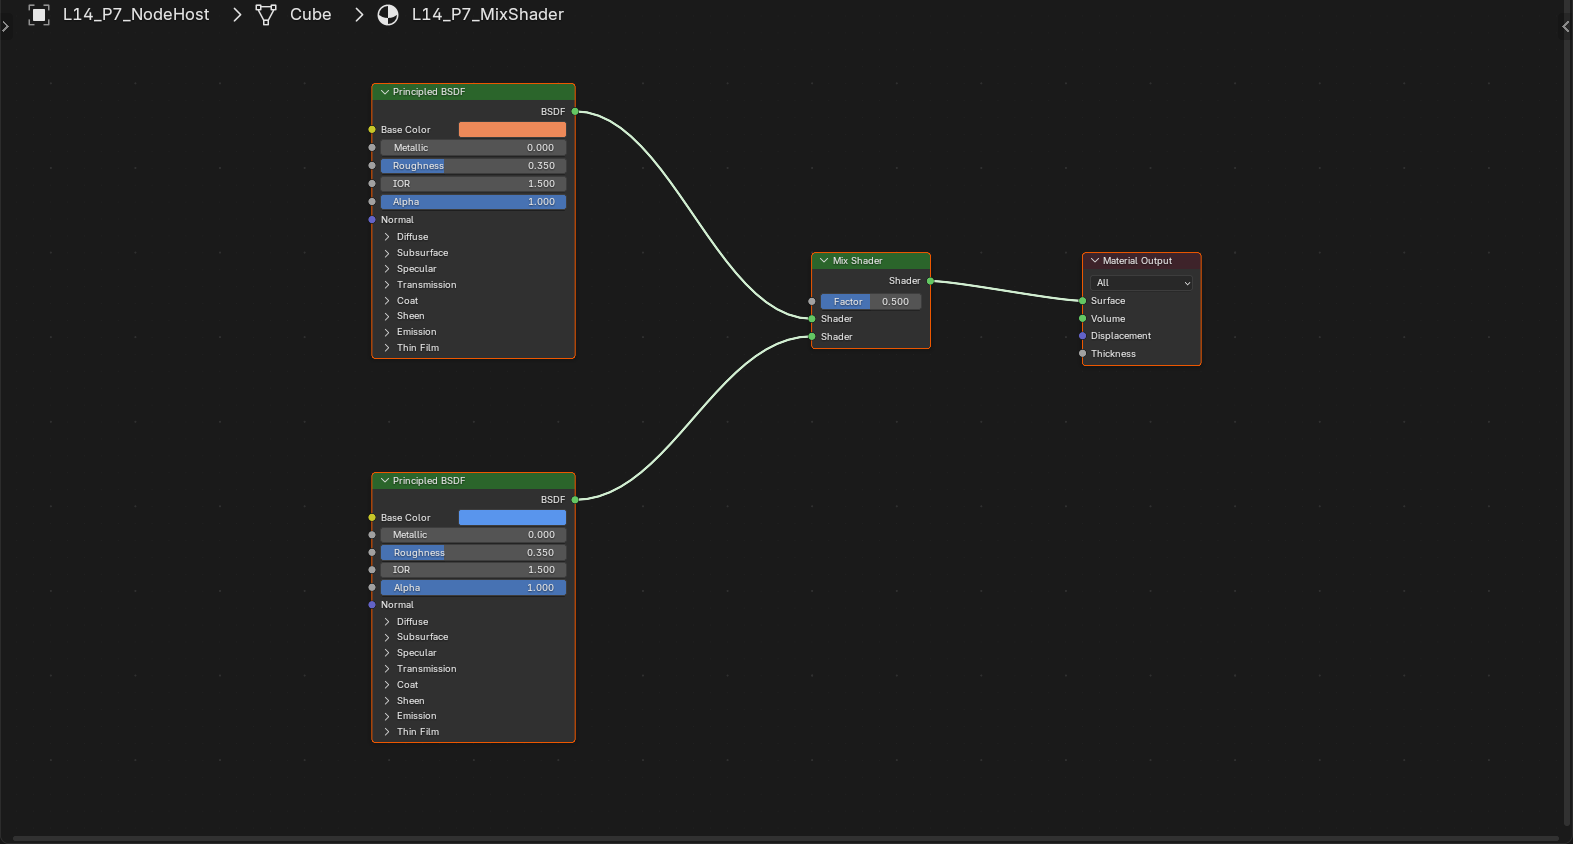
Task: Click second Shader input socket on Mix Shader
Action: [812, 337]
